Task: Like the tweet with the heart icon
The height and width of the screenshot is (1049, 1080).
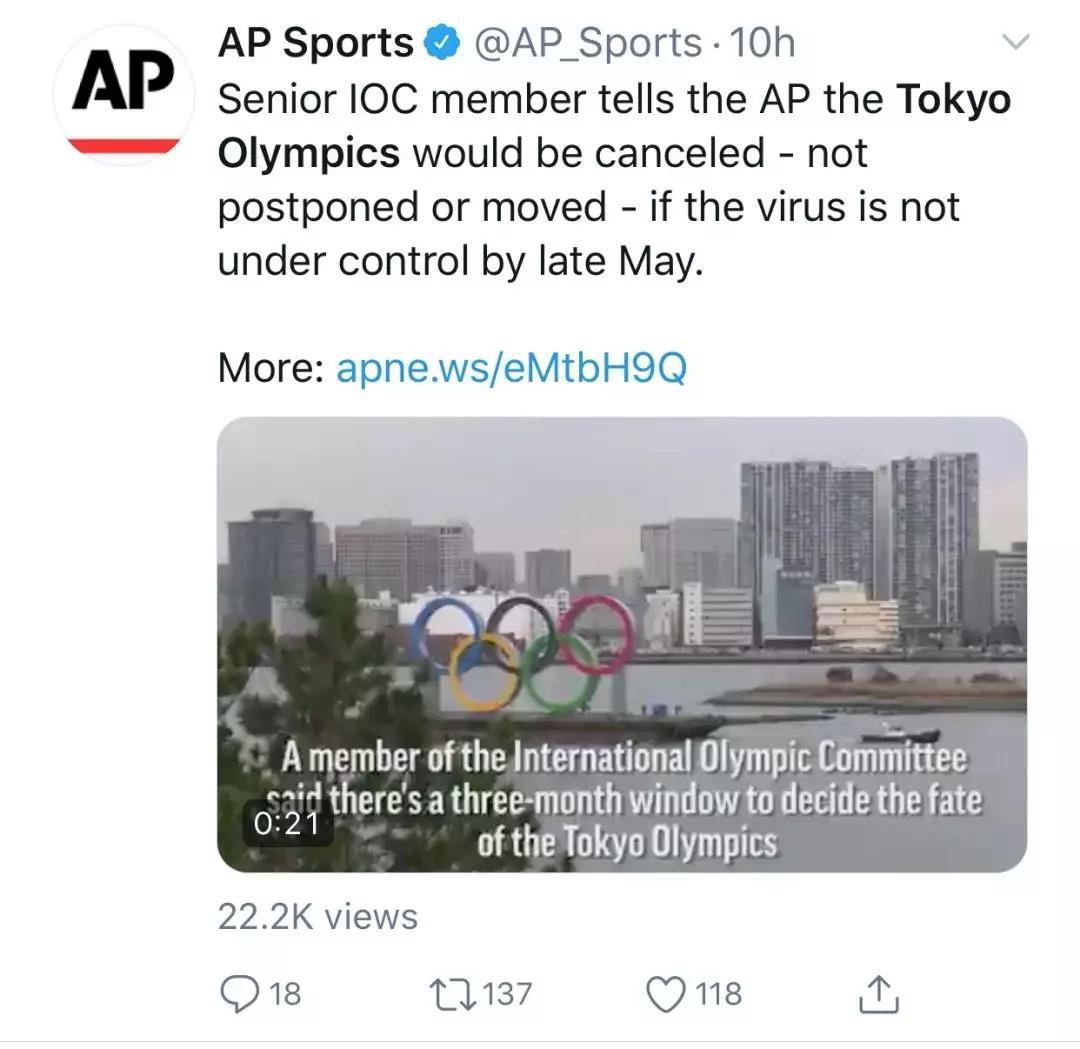Action: [665, 992]
